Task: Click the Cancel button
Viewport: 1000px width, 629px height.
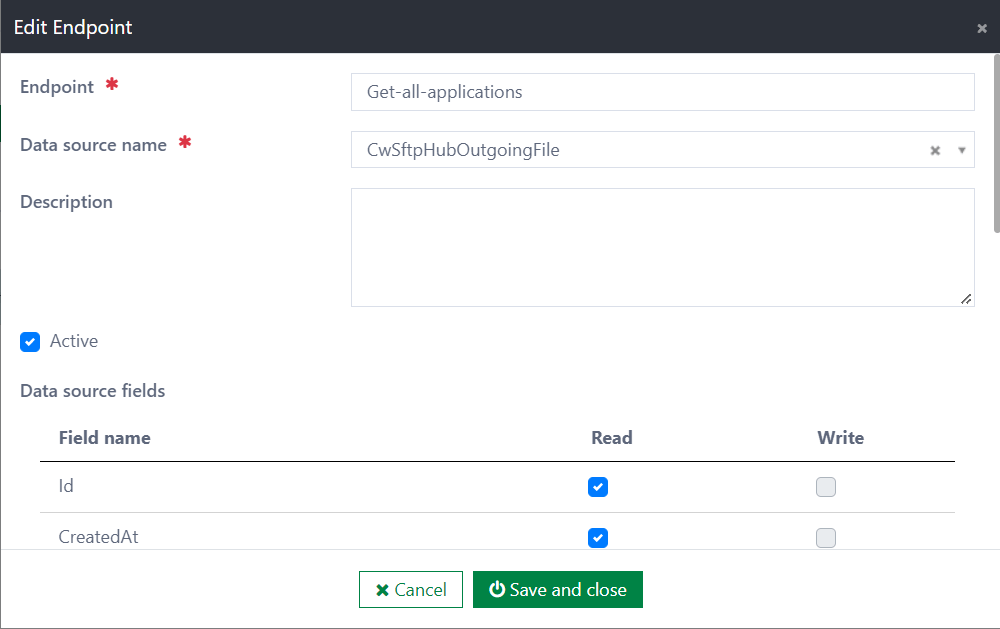Action: tap(410, 589)
